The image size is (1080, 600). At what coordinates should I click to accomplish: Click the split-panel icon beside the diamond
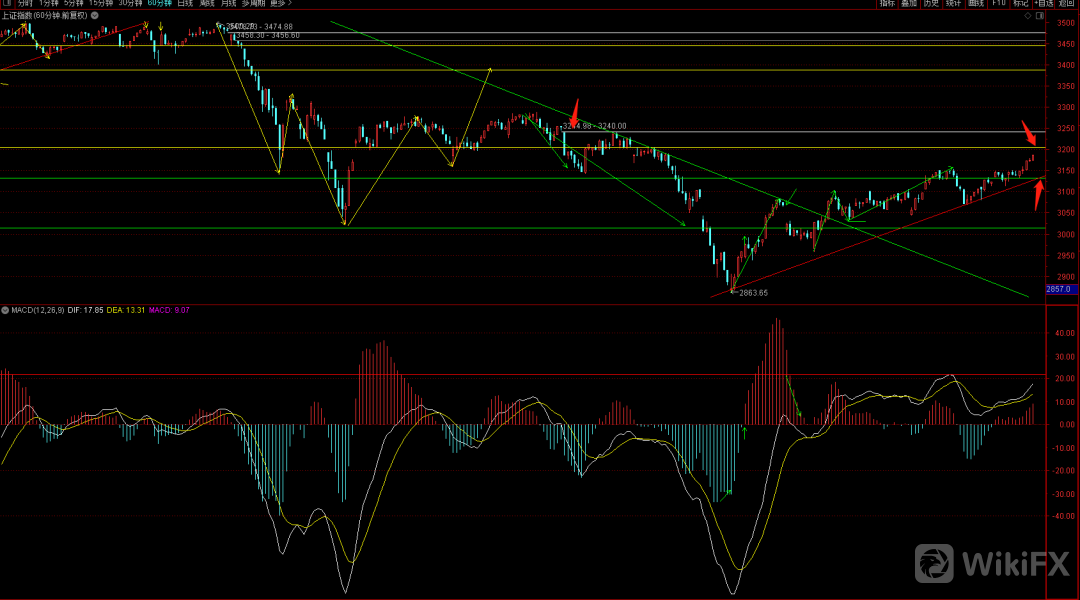1040,16
